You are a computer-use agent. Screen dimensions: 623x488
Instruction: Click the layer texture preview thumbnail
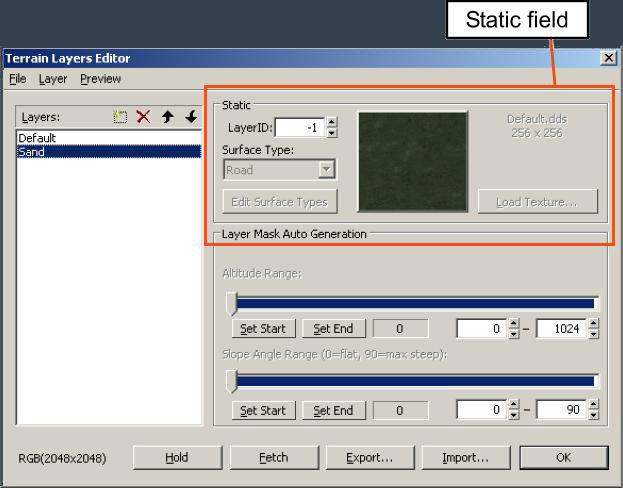point(413,161)
